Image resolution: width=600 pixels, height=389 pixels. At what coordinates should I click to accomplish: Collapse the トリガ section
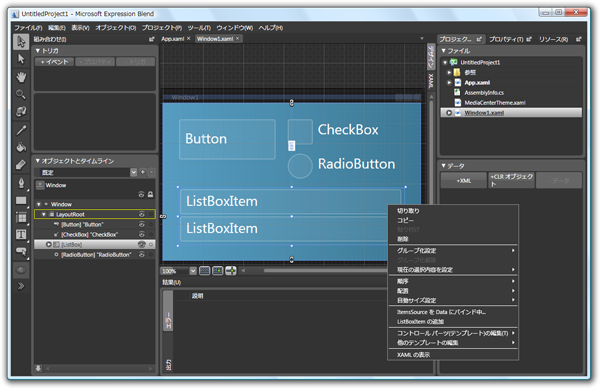point(38,50)
